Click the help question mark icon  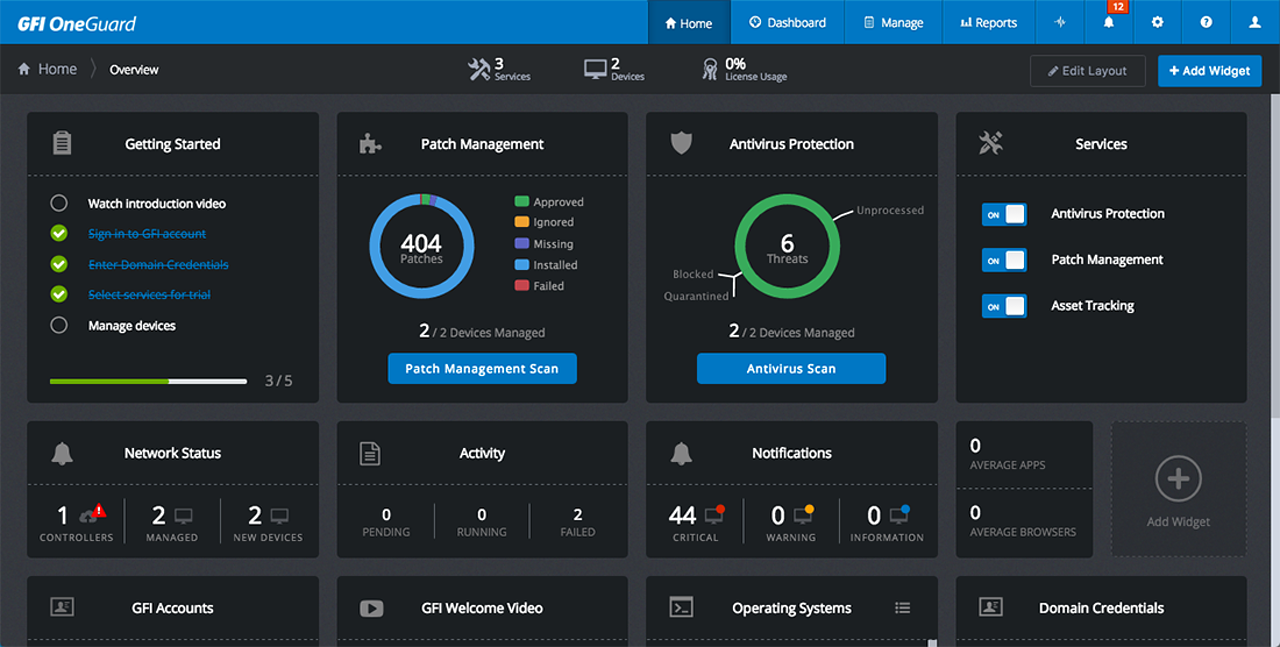(1206, 22)
